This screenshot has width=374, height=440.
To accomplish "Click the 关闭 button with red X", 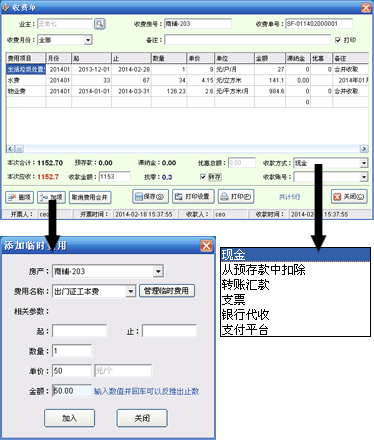I will click(349, 196).
